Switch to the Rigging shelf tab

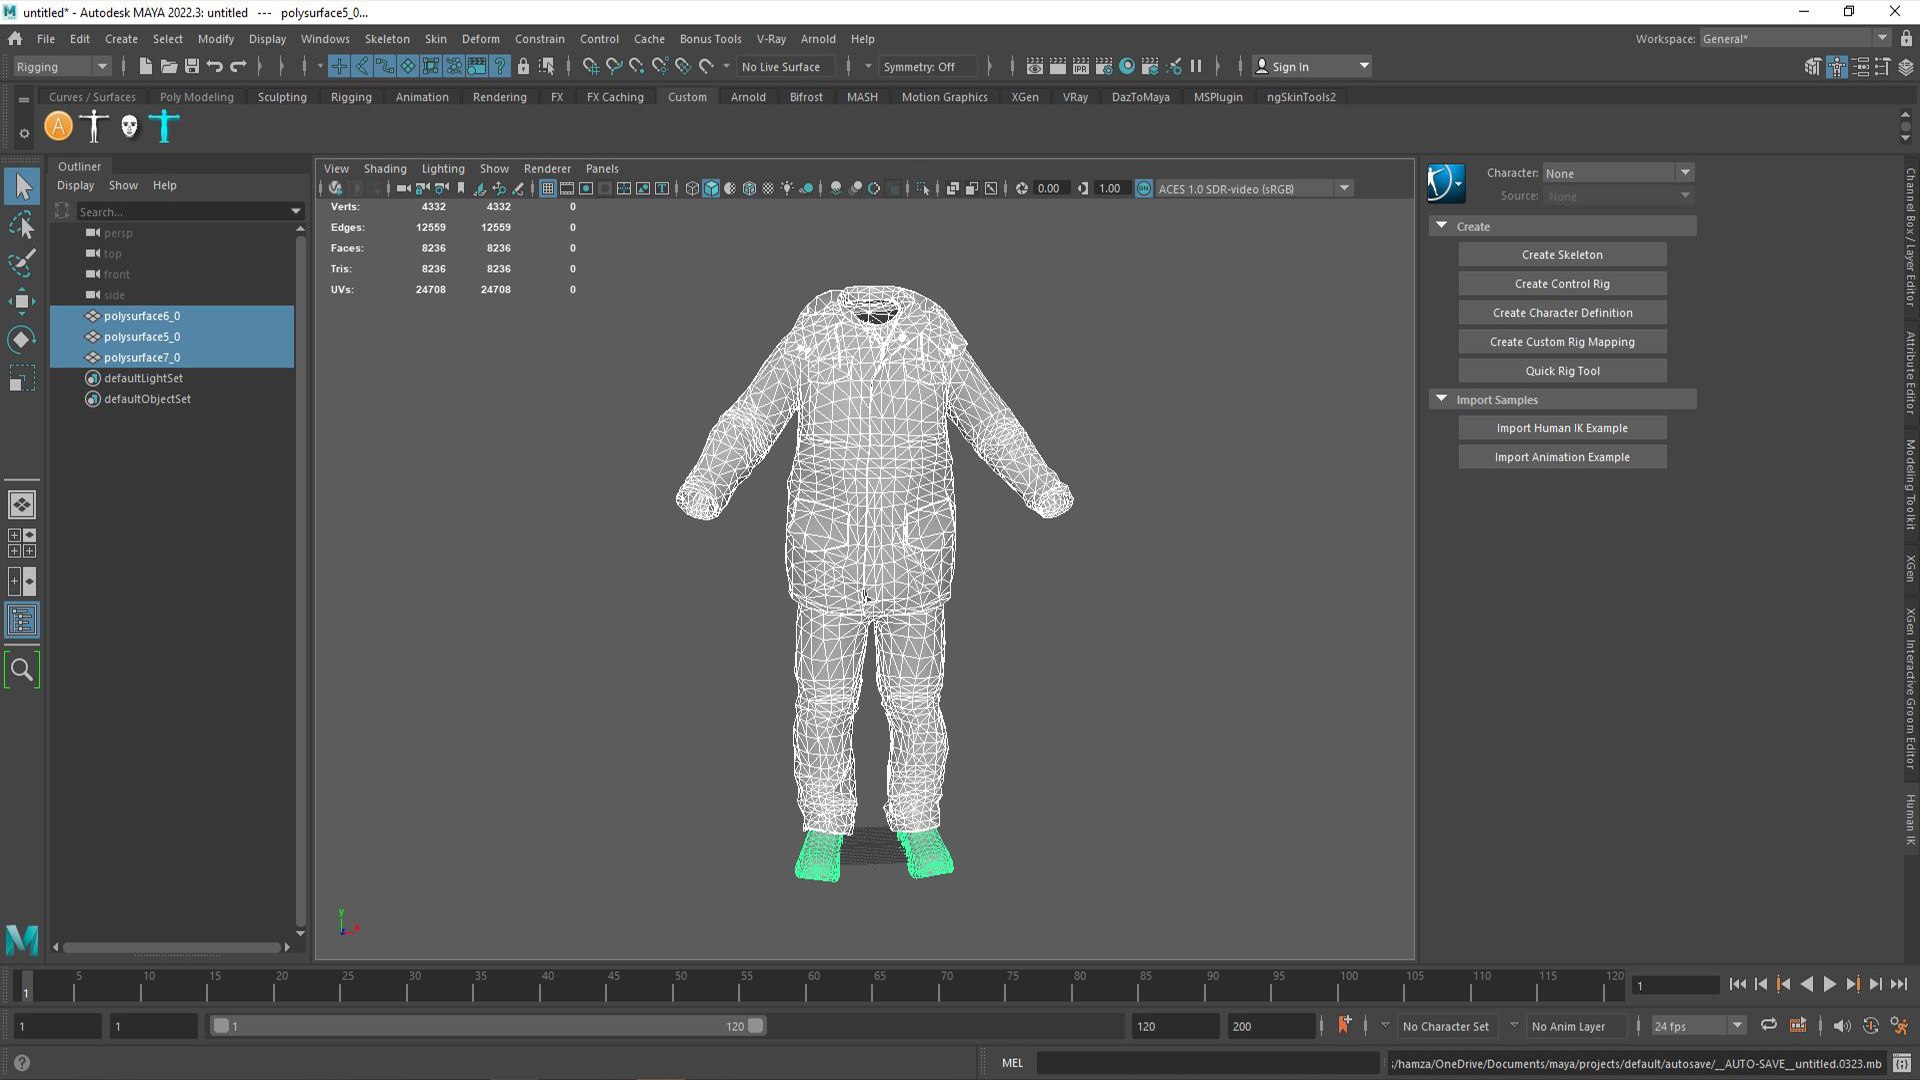tap(351, 97)
